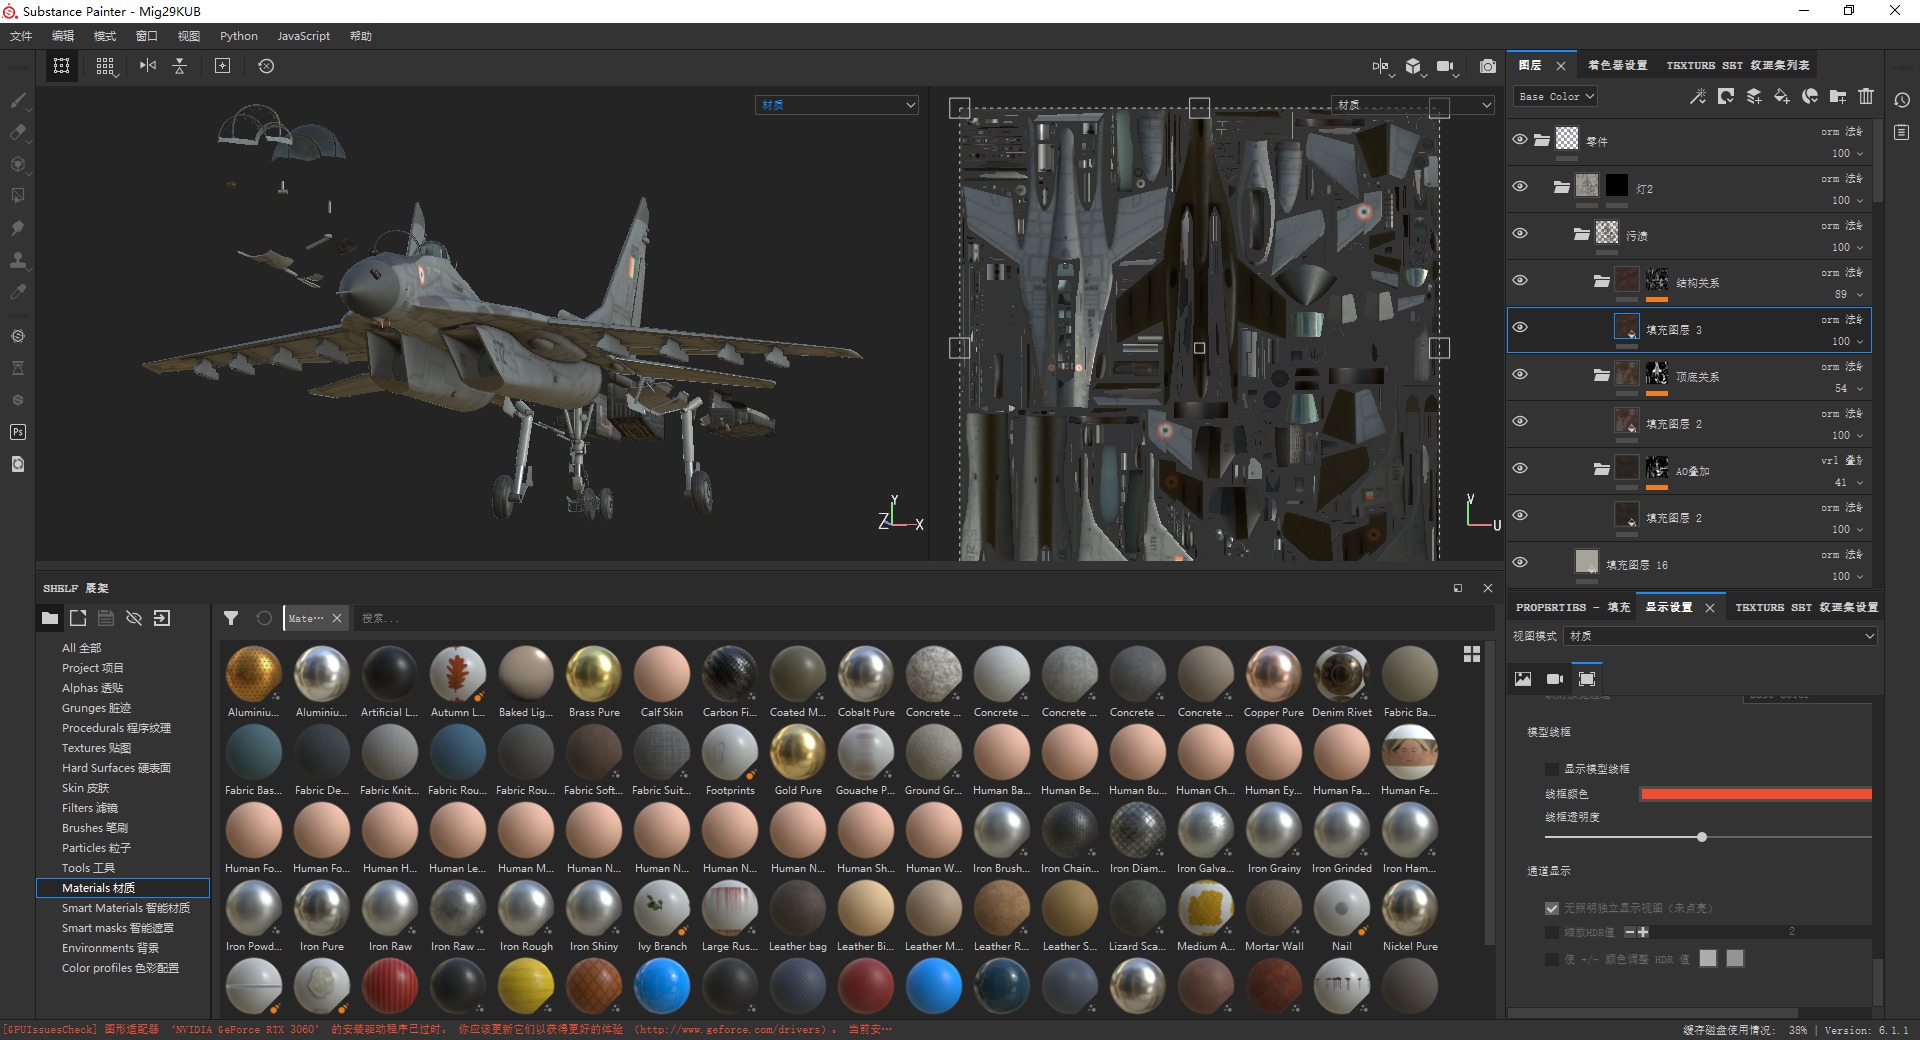Switch shelf to grid view icon
This screenshot has height=1040, width=1920.
[x=1472, y=654]
